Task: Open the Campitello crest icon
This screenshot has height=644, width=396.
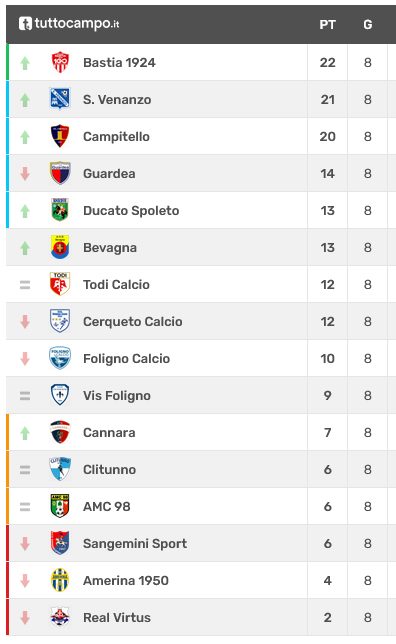Action: pyautogui.click(x=60, y=136)
